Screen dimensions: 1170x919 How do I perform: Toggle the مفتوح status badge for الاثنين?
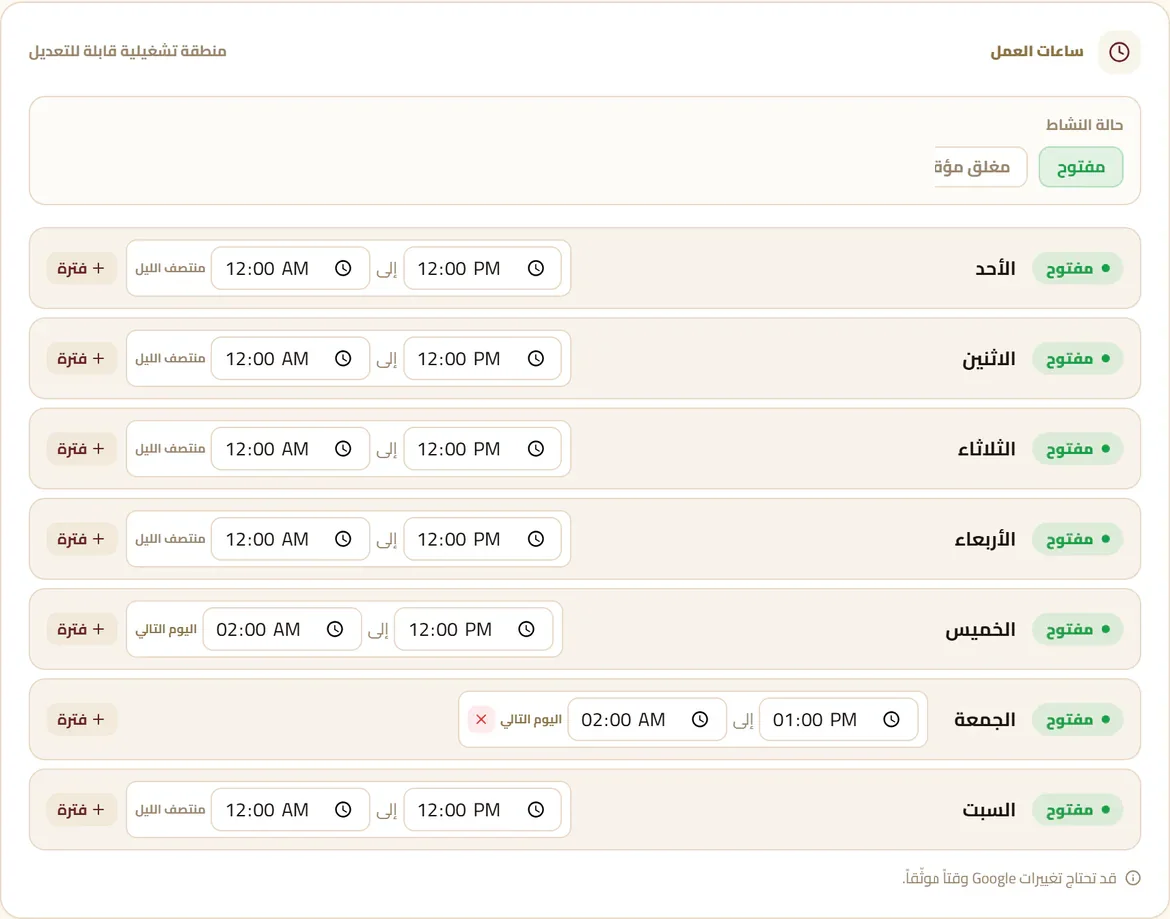coord(1077,359)
